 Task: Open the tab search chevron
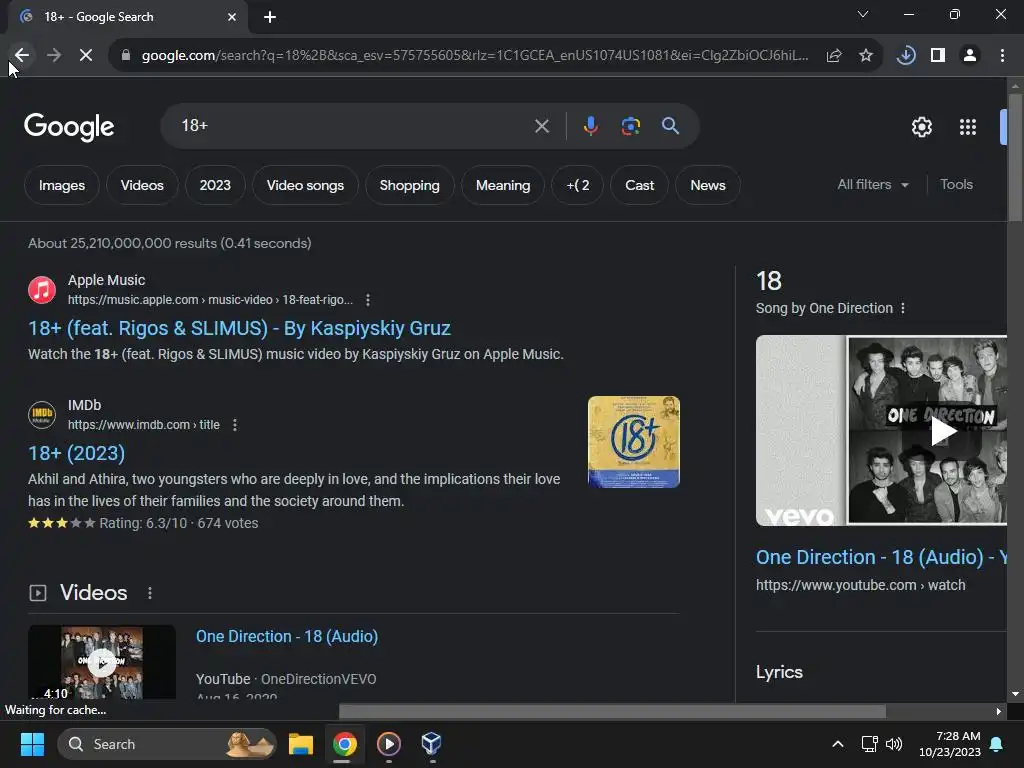pos(863,14)
